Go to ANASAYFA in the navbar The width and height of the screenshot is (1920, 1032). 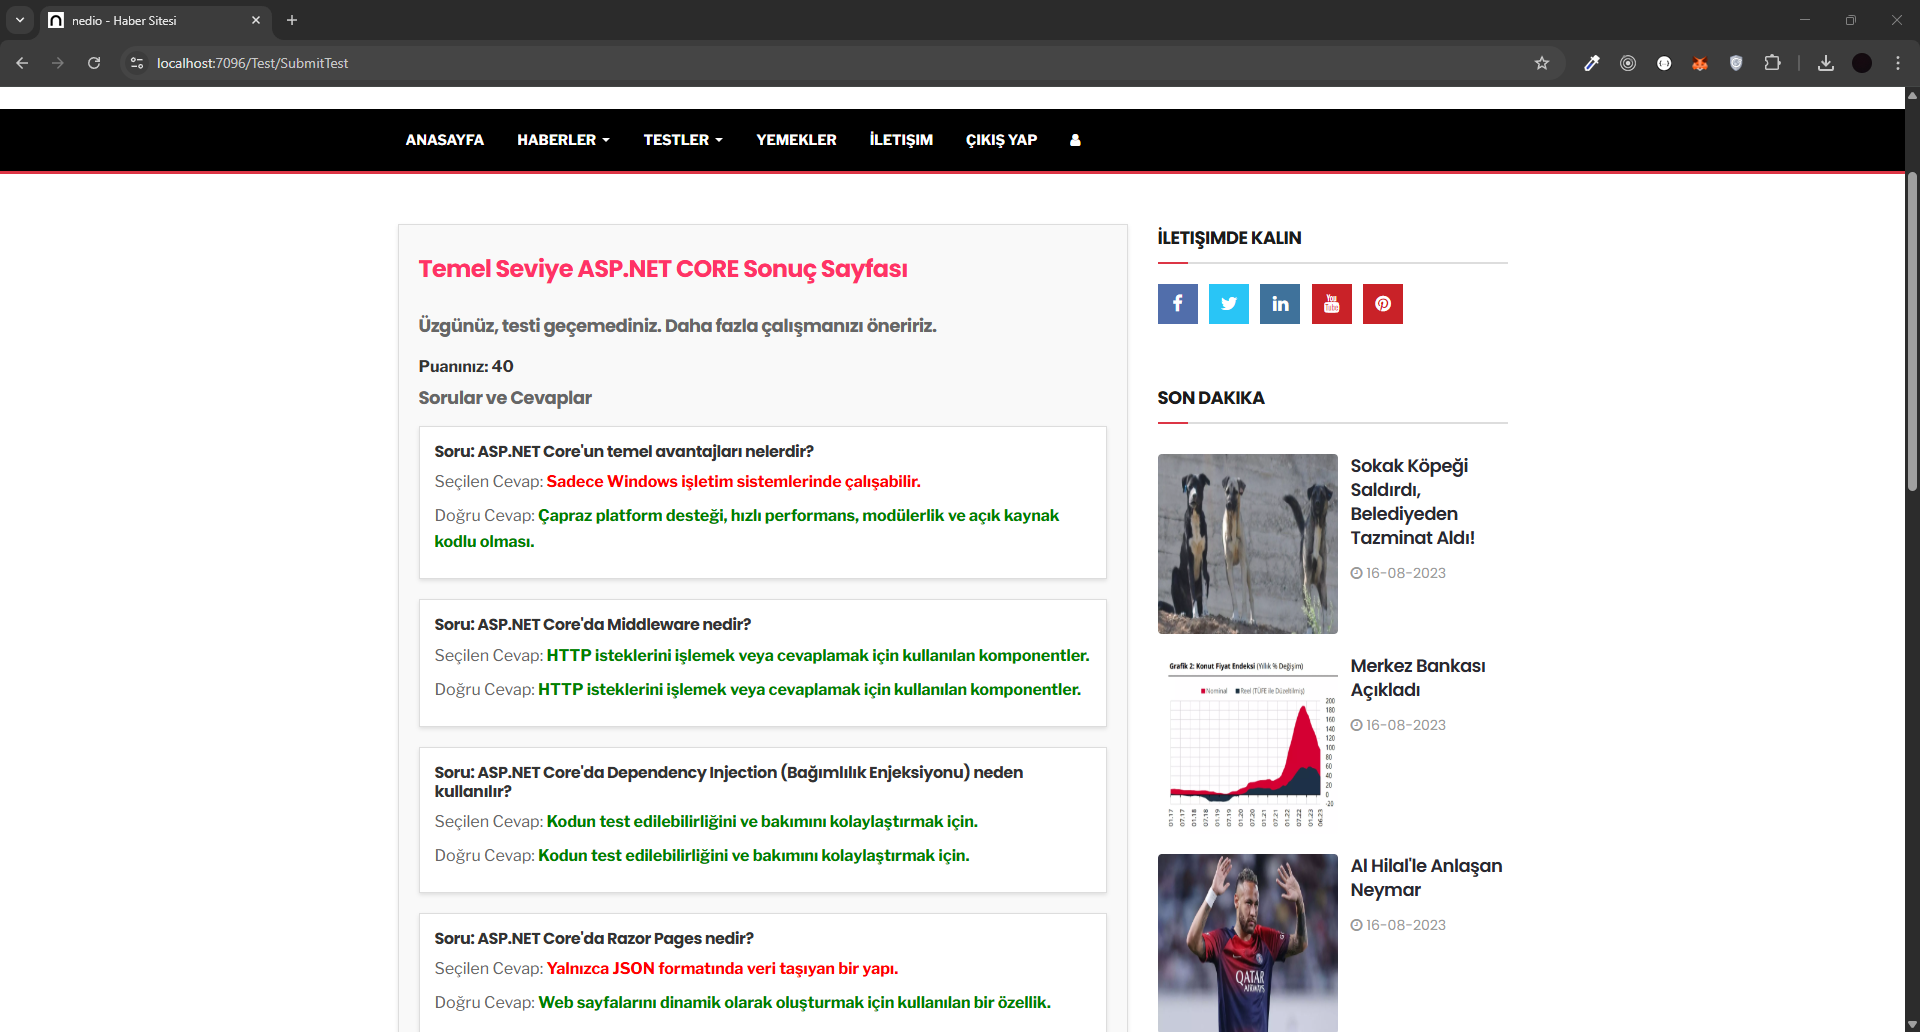point(444,140)
